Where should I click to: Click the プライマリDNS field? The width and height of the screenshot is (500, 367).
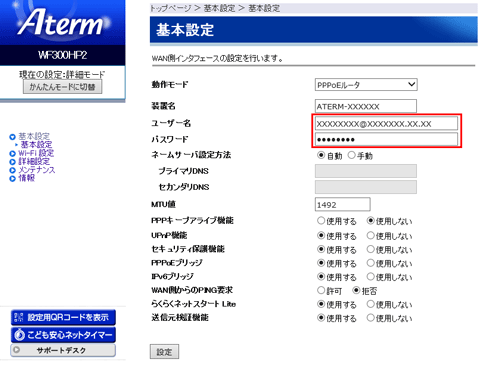[x=366, y=171]
